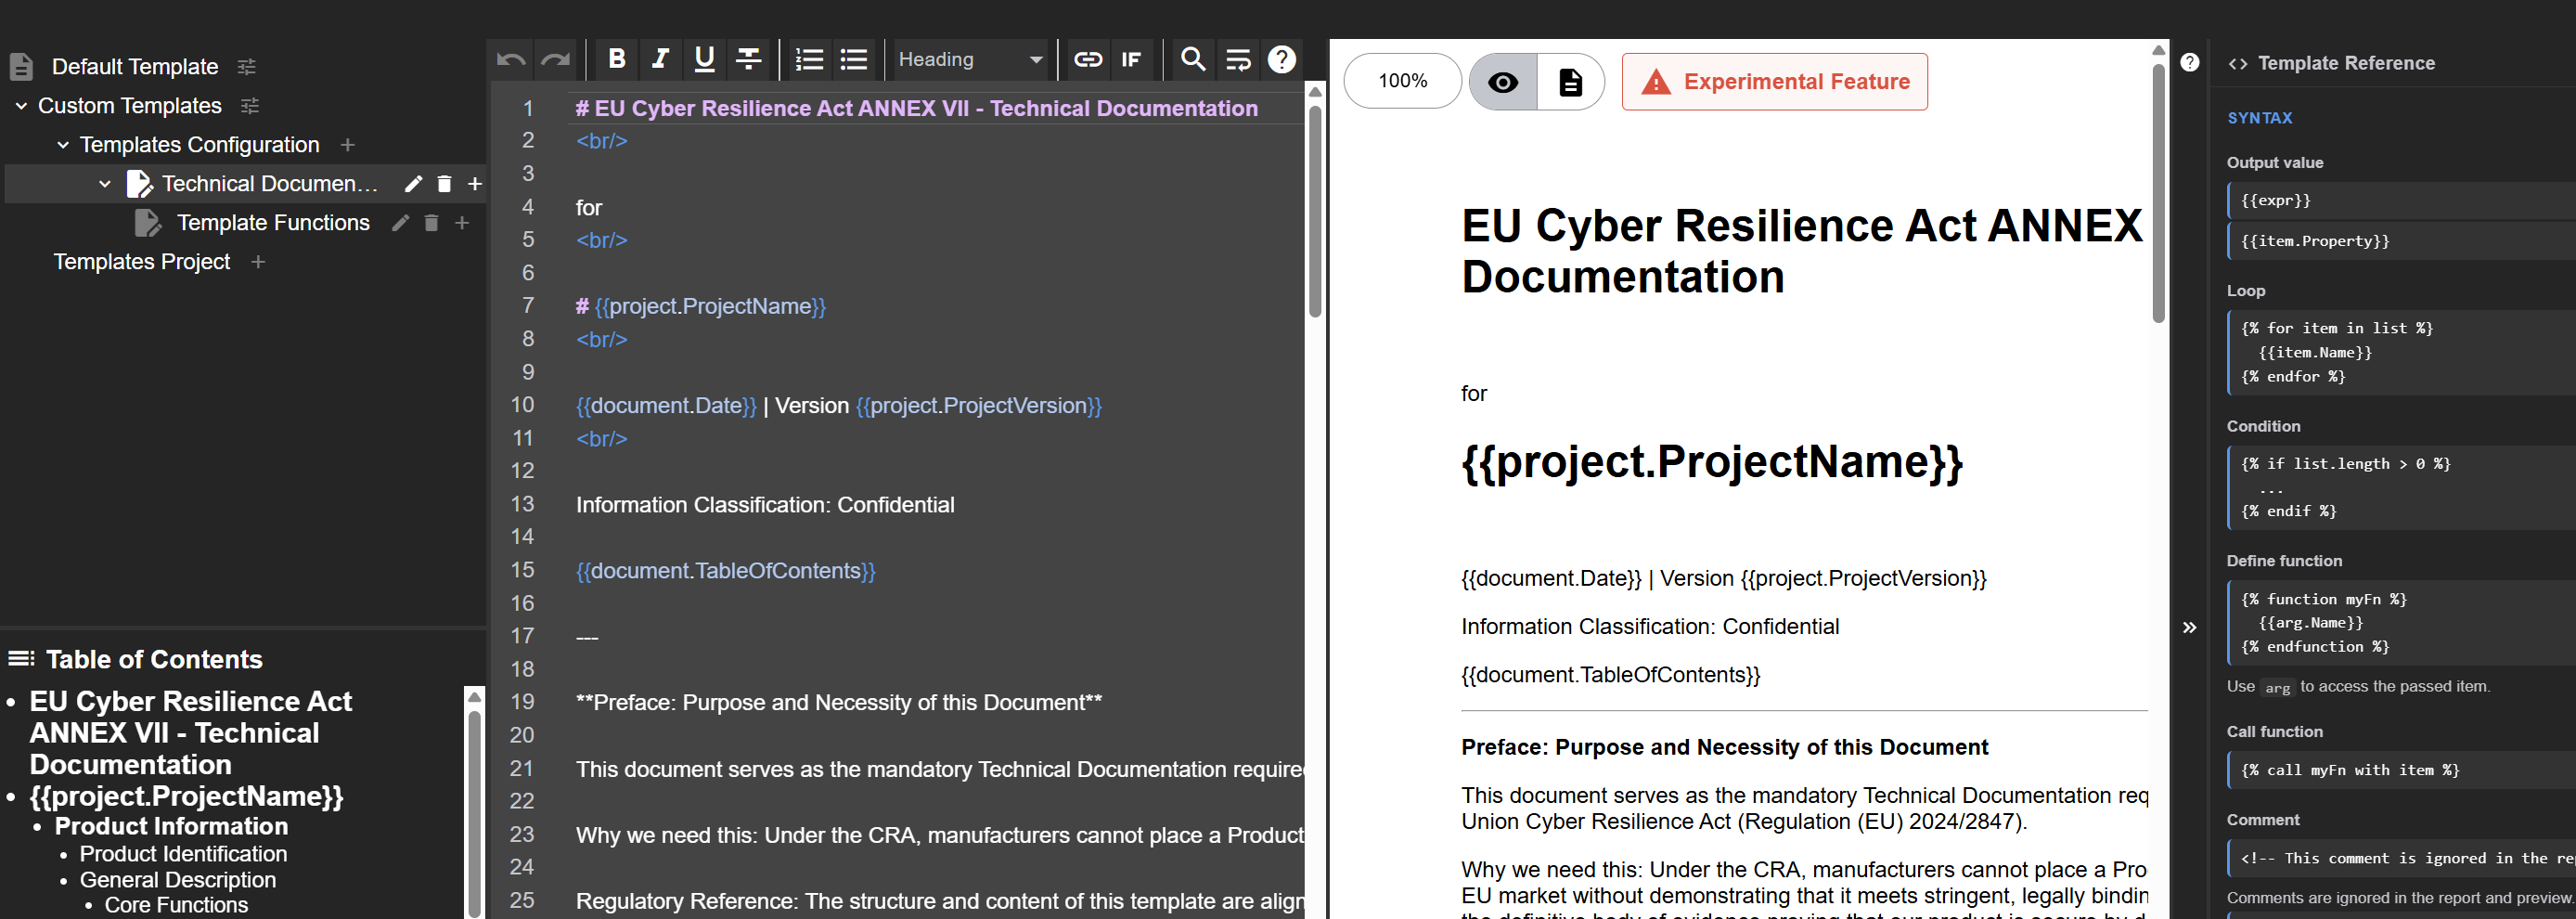Open Template Reference help icon
The image size is (2576, 919).
pyautogui.click(x=2190, y=63)
